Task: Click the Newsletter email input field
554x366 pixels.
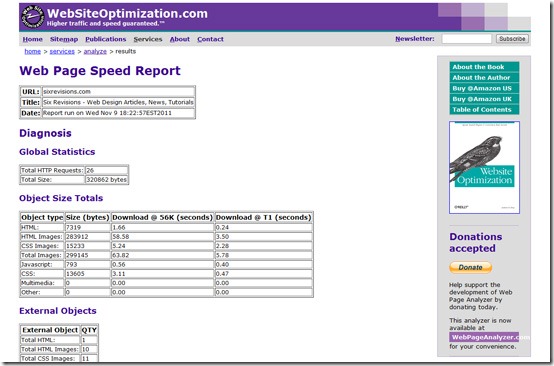Action: click(466, 39)
